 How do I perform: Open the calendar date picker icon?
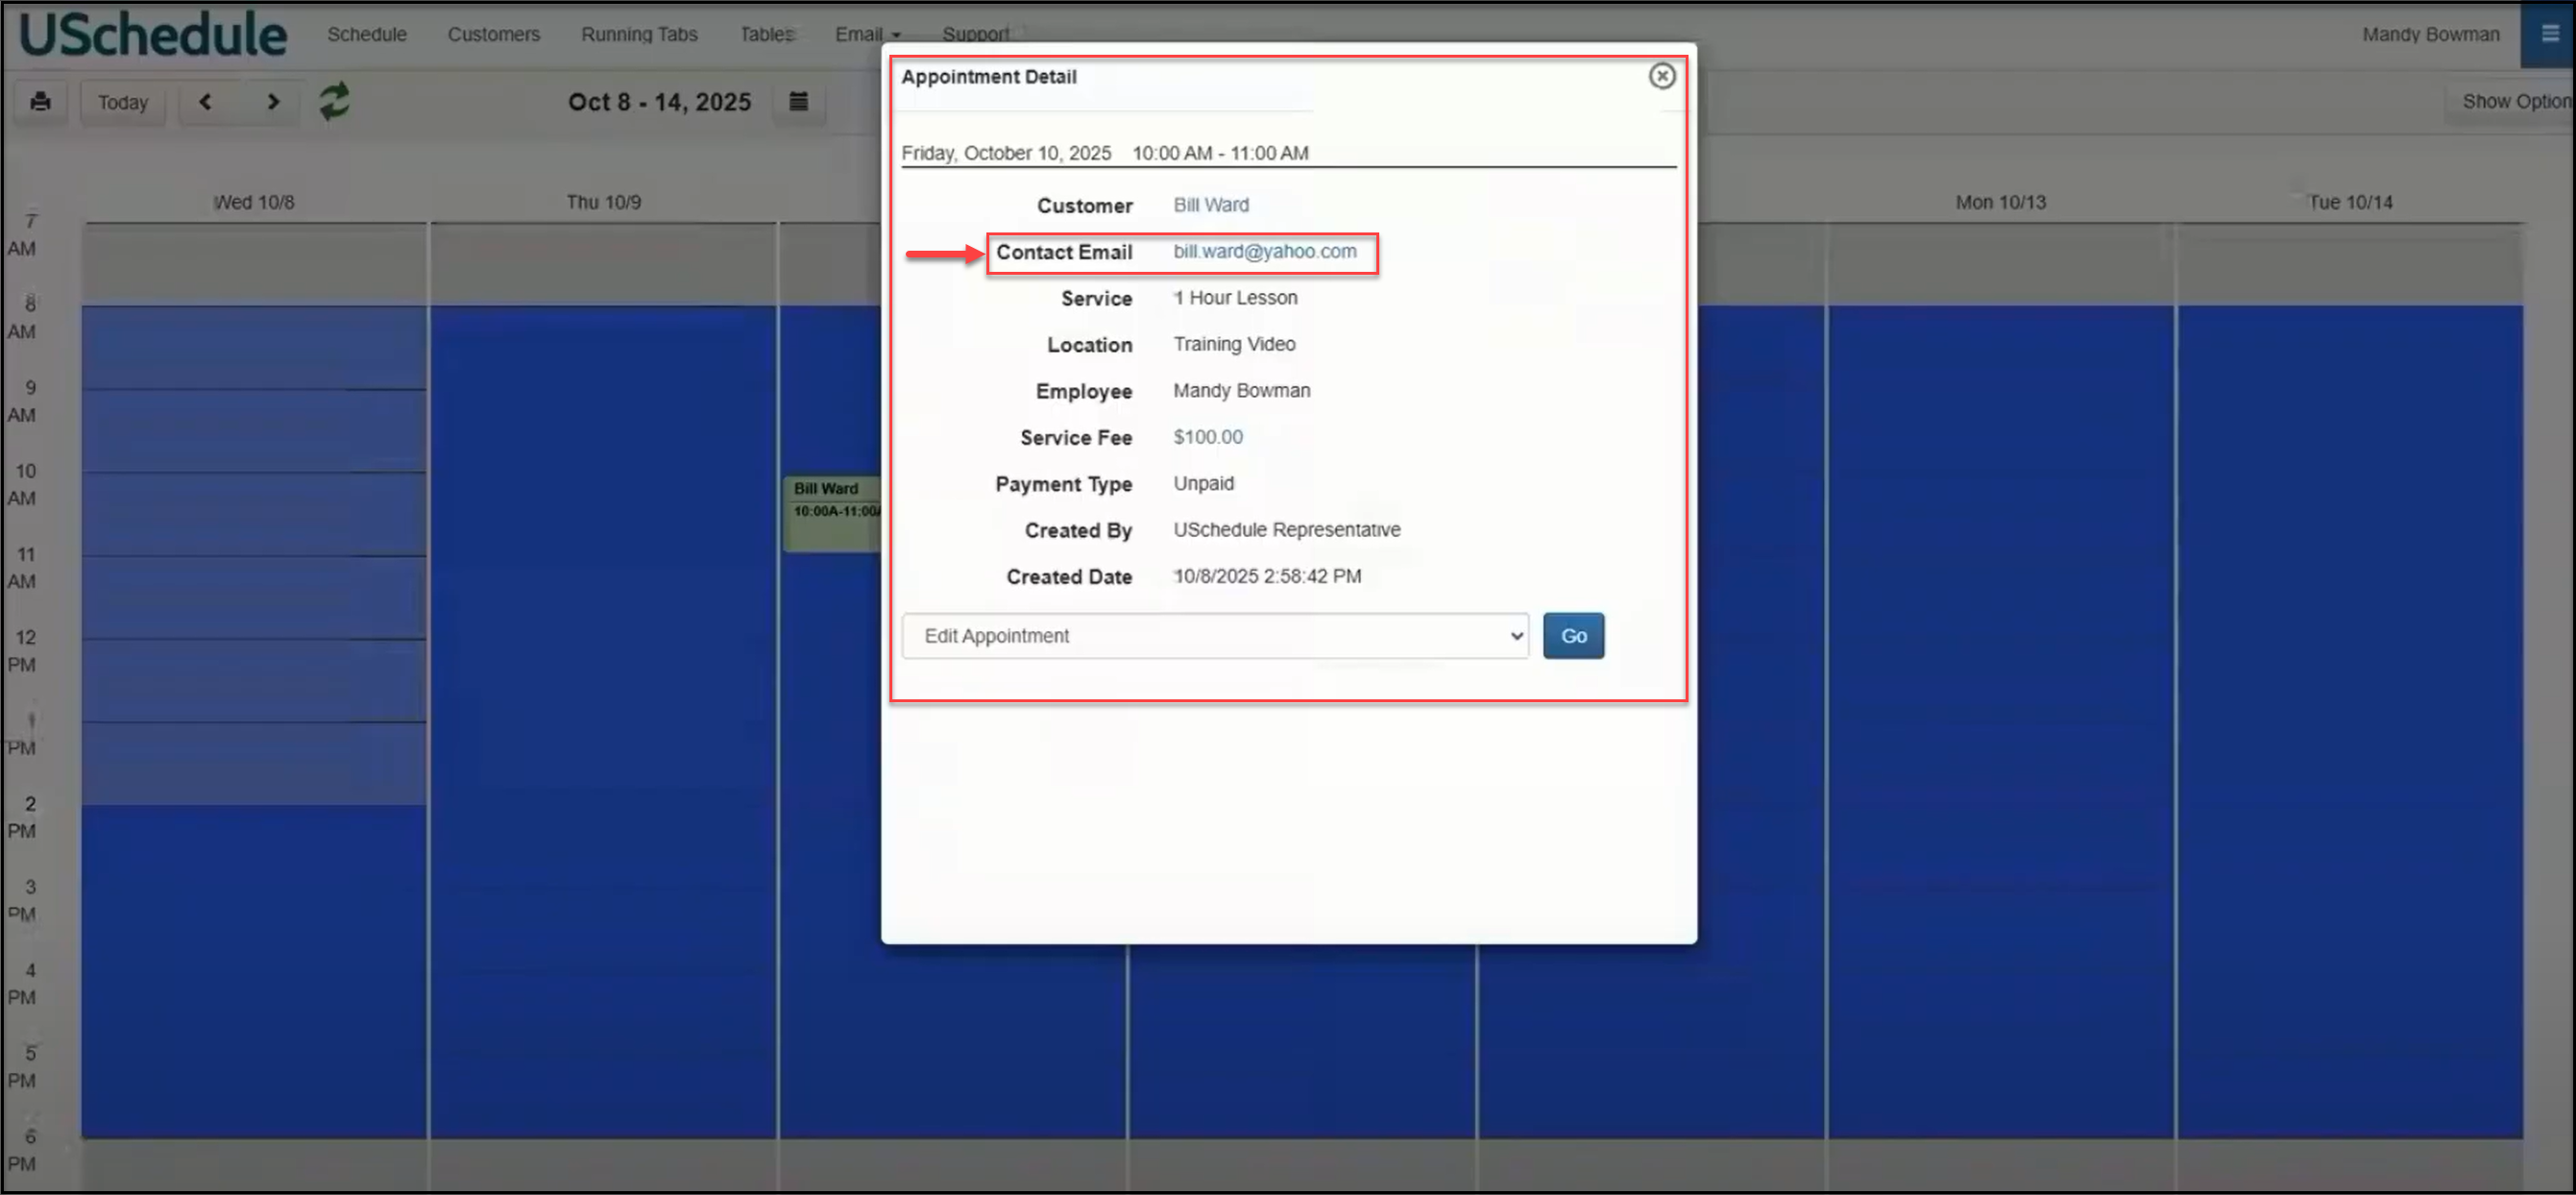(798, 102)
